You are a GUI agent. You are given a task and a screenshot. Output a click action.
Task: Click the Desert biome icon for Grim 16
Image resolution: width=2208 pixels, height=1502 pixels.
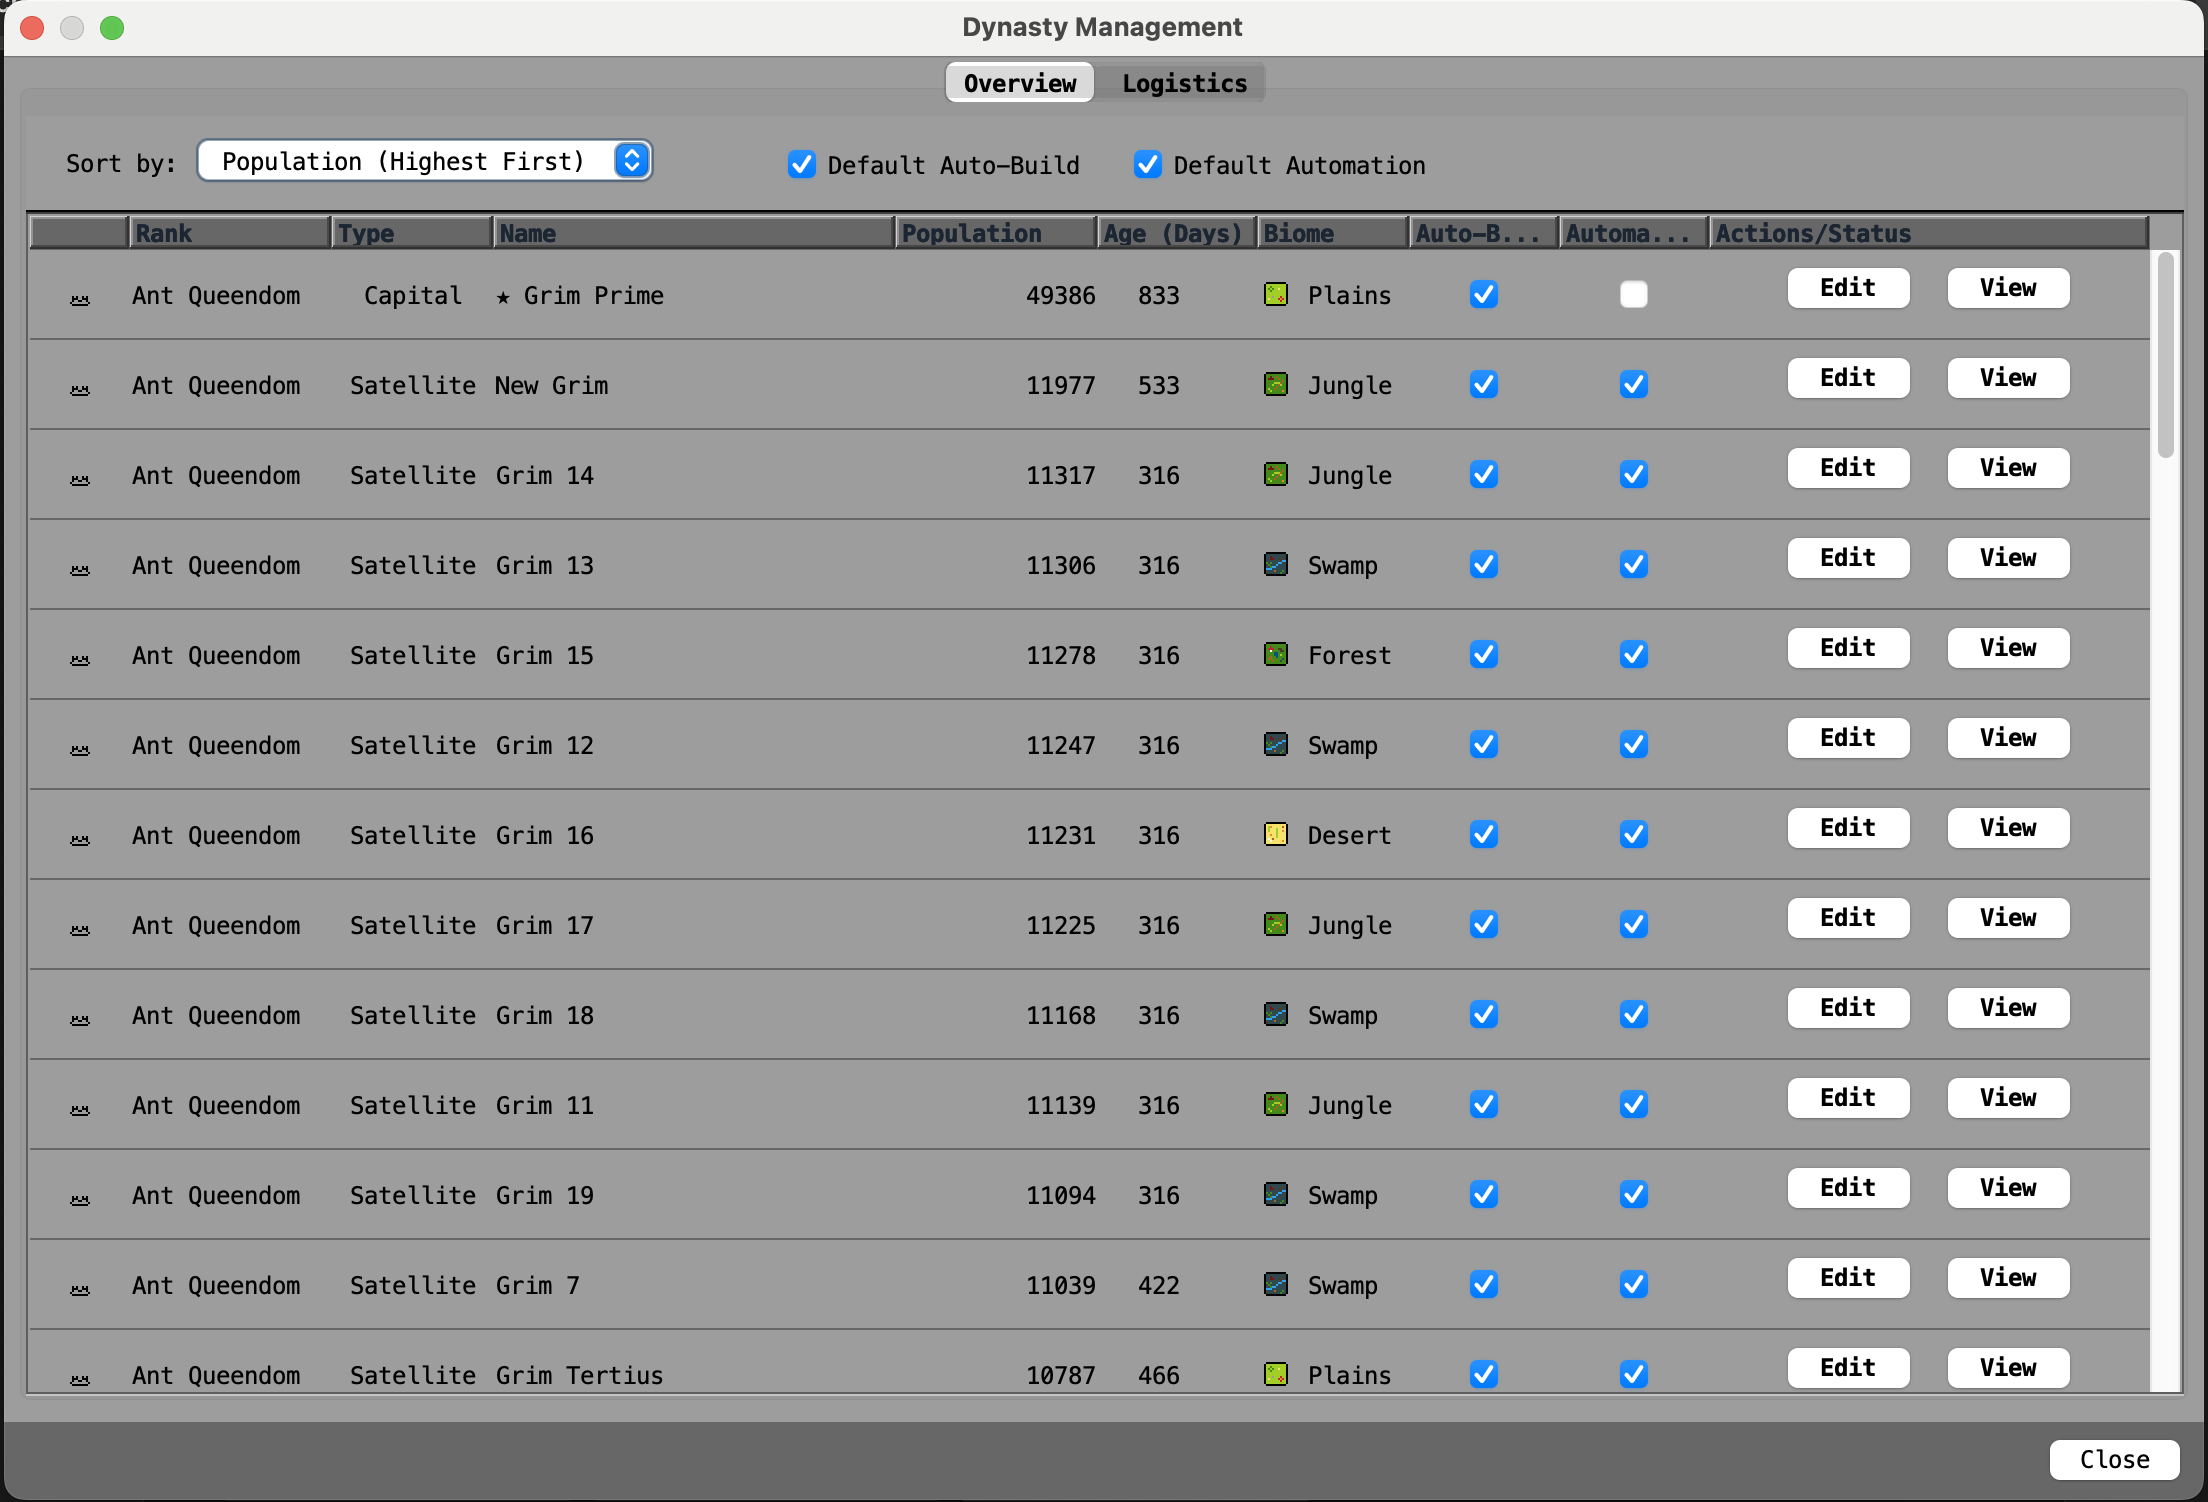click(x=1275, y=834)
